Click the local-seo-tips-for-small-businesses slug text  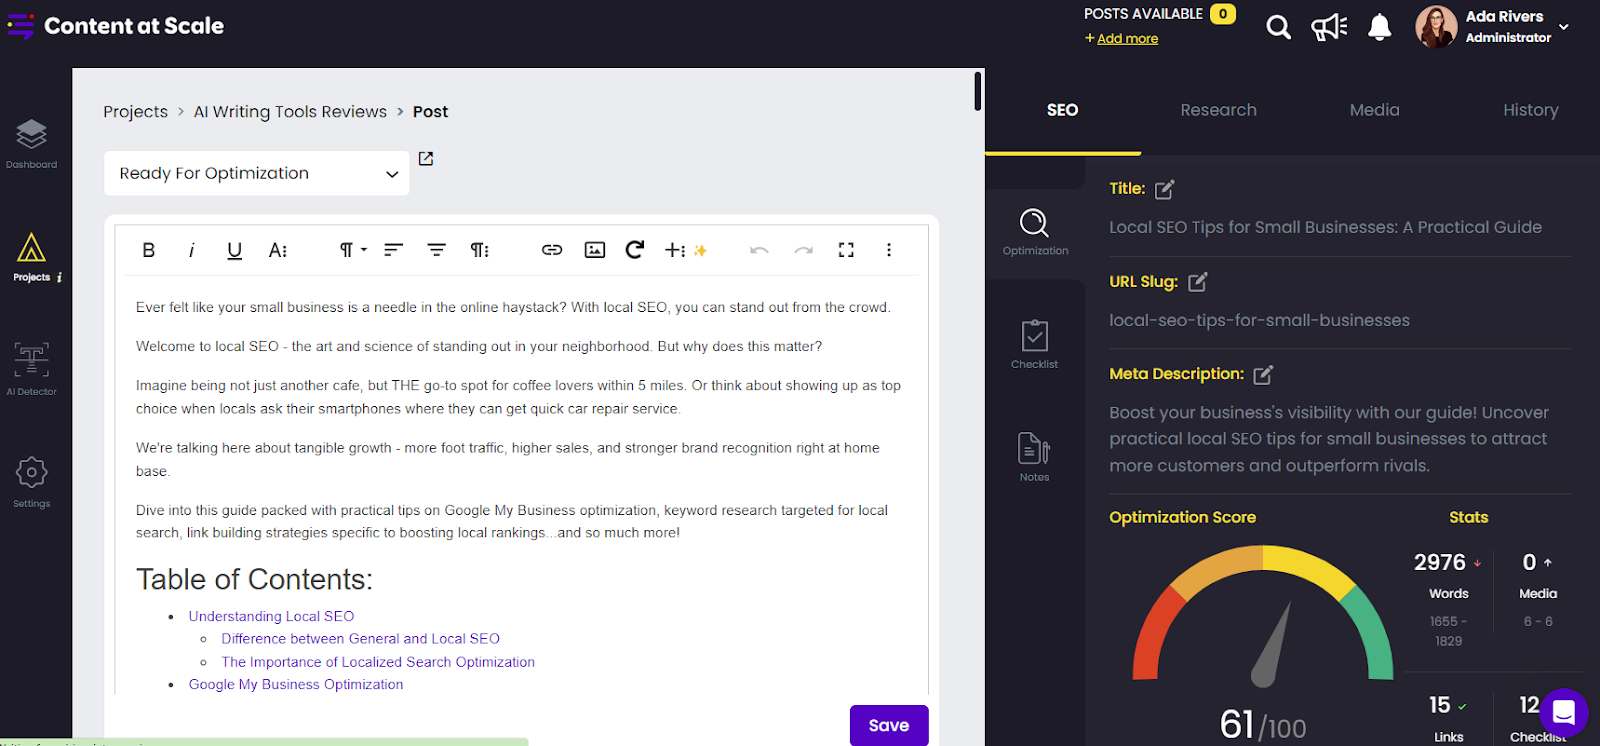click(1259, 320)
